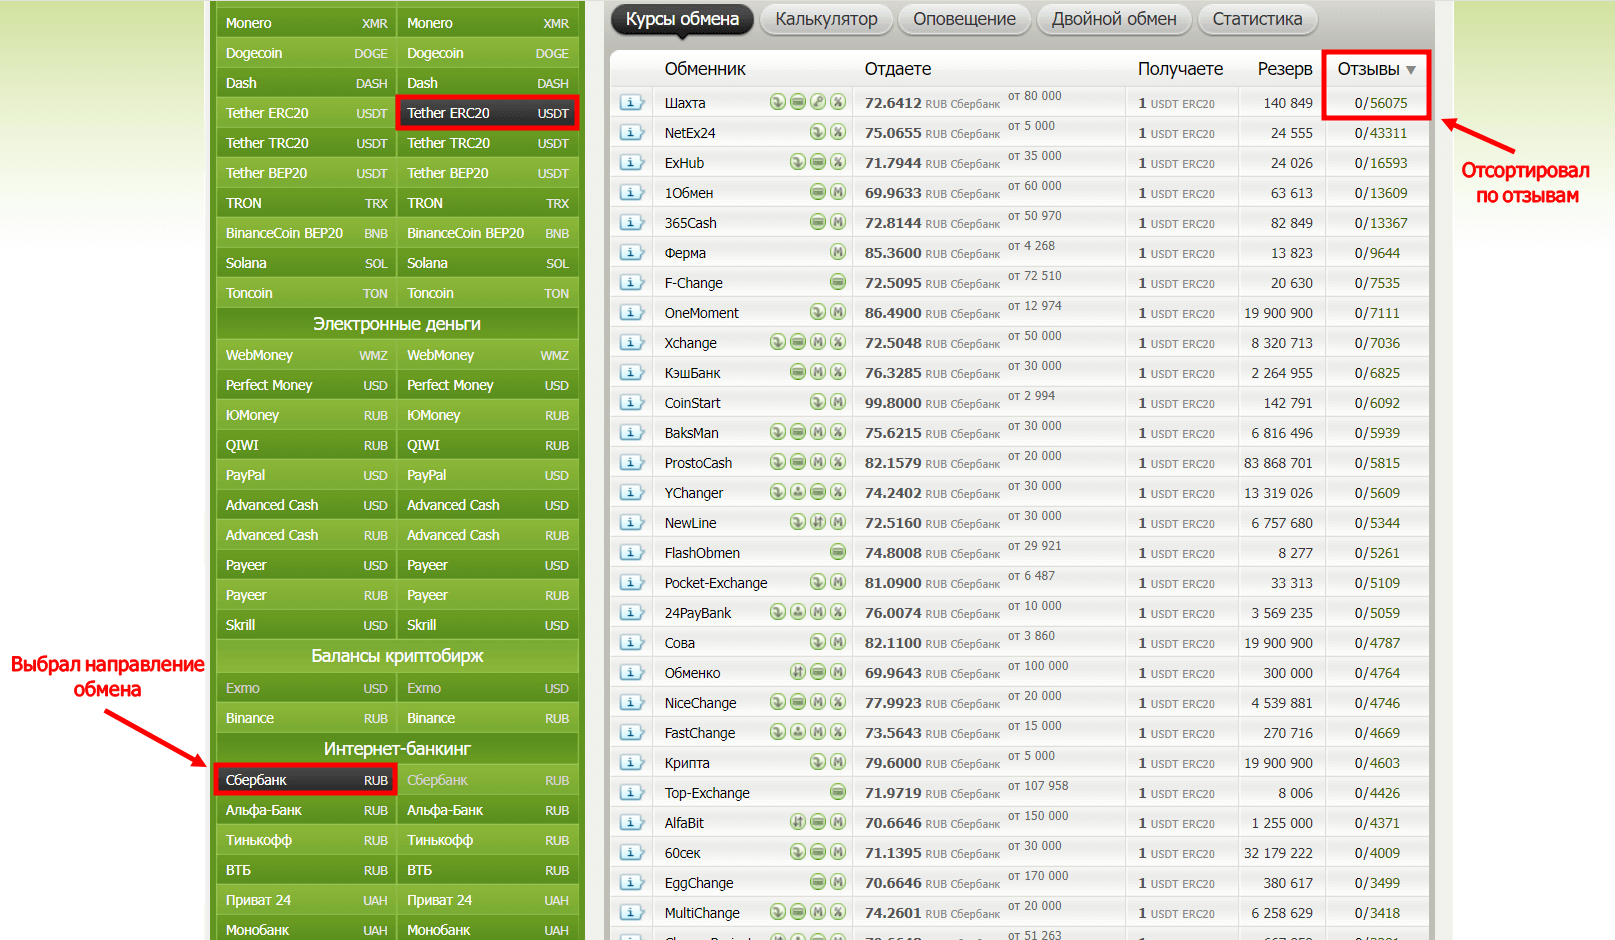Open the Оповещение tab

point(964,19)
